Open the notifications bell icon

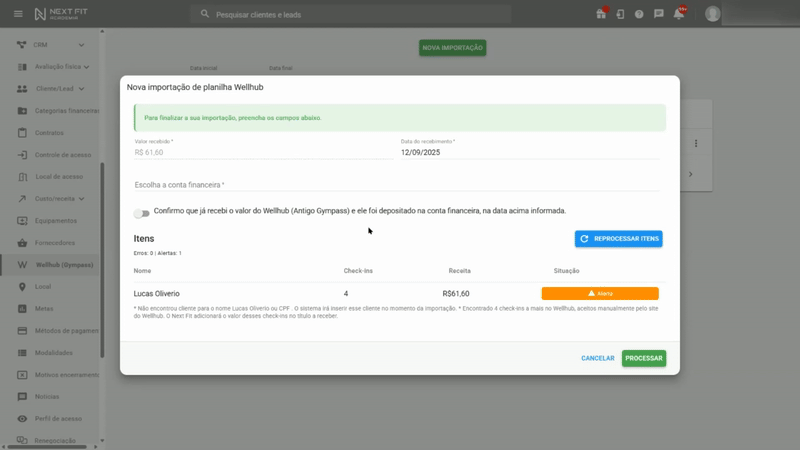[679, 14]
